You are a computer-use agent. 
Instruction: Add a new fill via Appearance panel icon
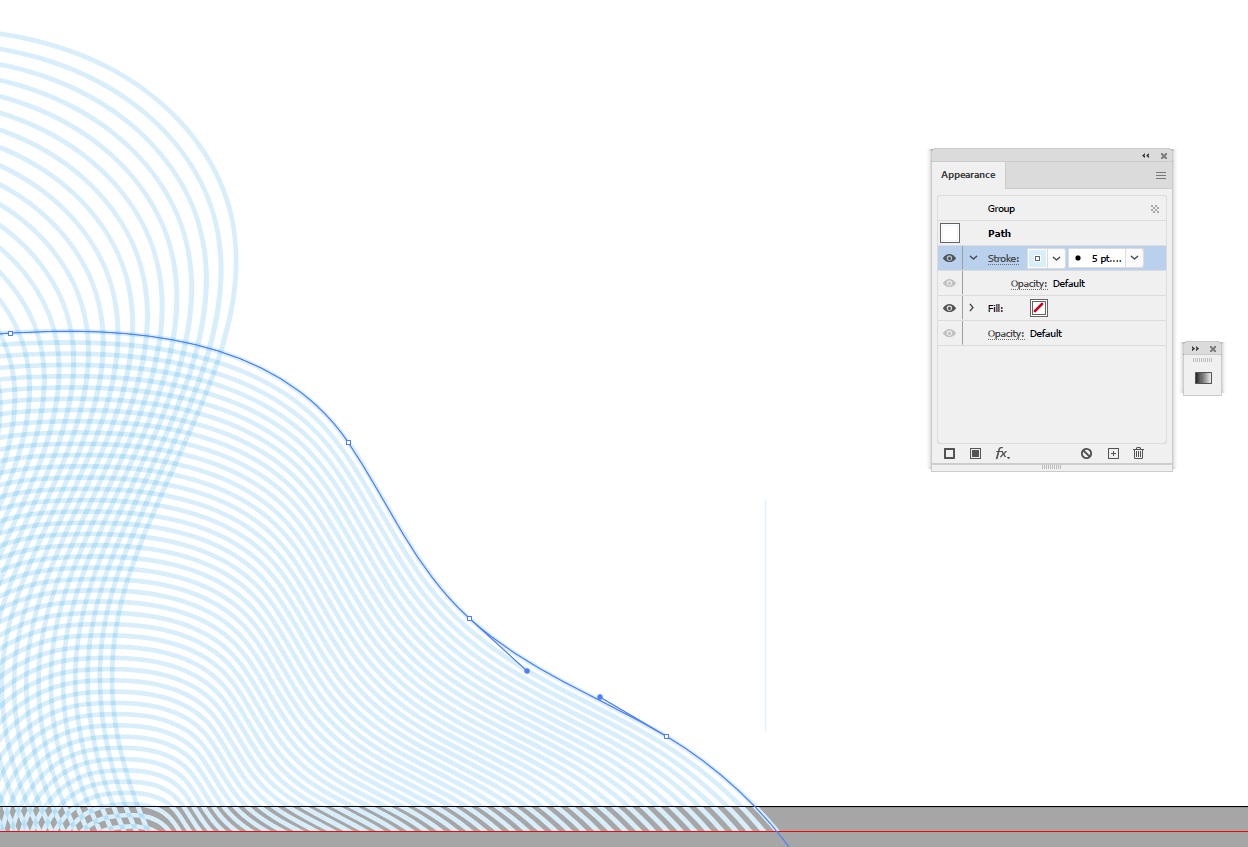coord(974,453)
